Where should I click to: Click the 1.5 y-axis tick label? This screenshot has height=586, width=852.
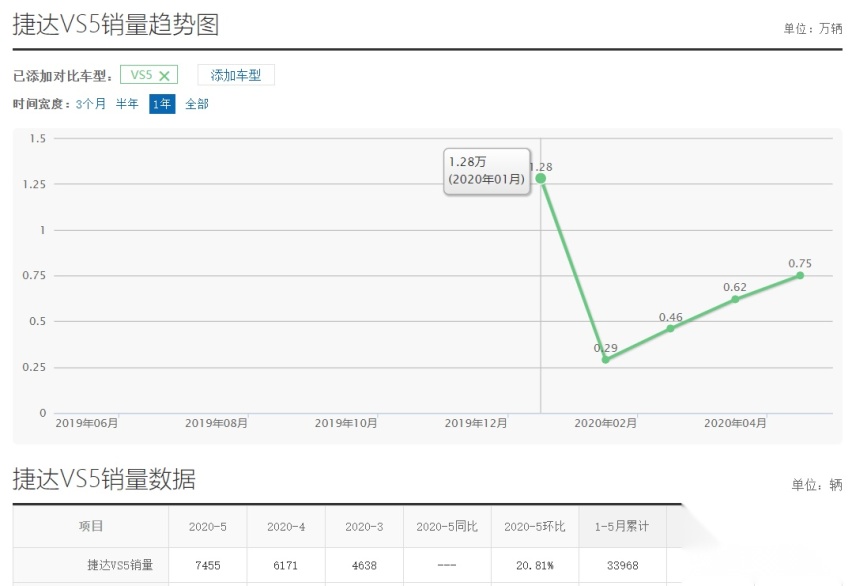click(37, 139)
